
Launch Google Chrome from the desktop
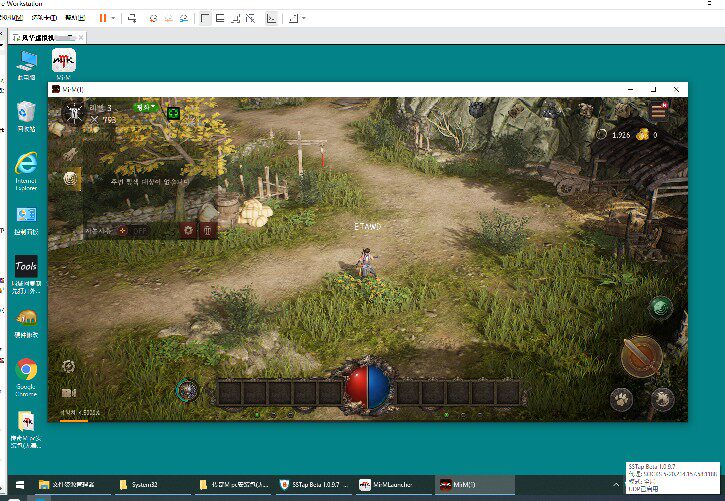coord(26,377)
